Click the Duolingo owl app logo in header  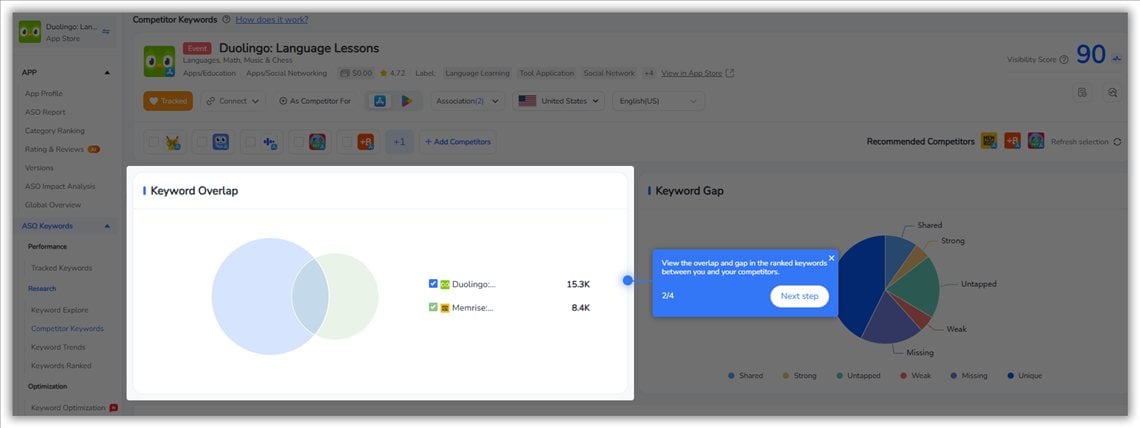click(159, 62)
